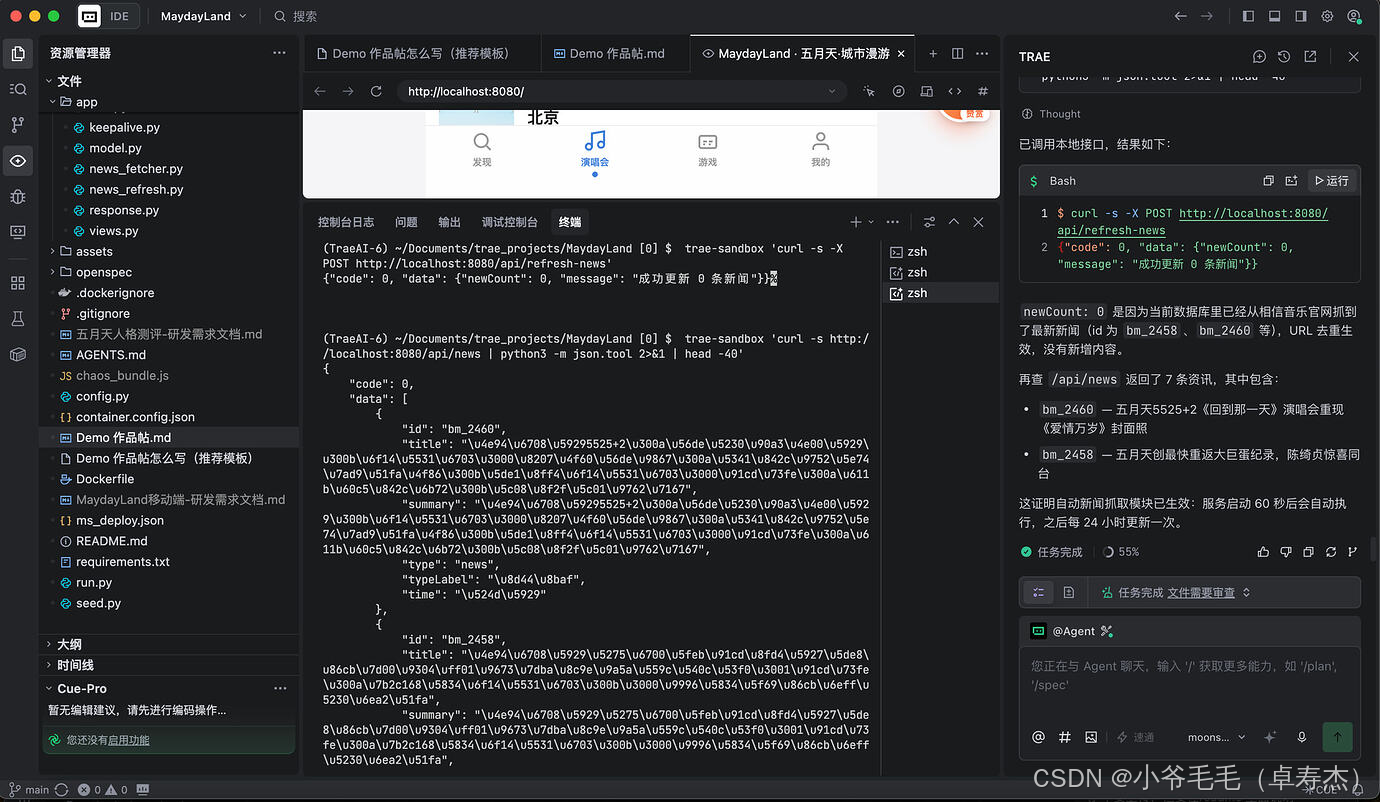Click the 运行 run button on Bash block
Screen dimensions: 1380x802
click(1332, 181)
